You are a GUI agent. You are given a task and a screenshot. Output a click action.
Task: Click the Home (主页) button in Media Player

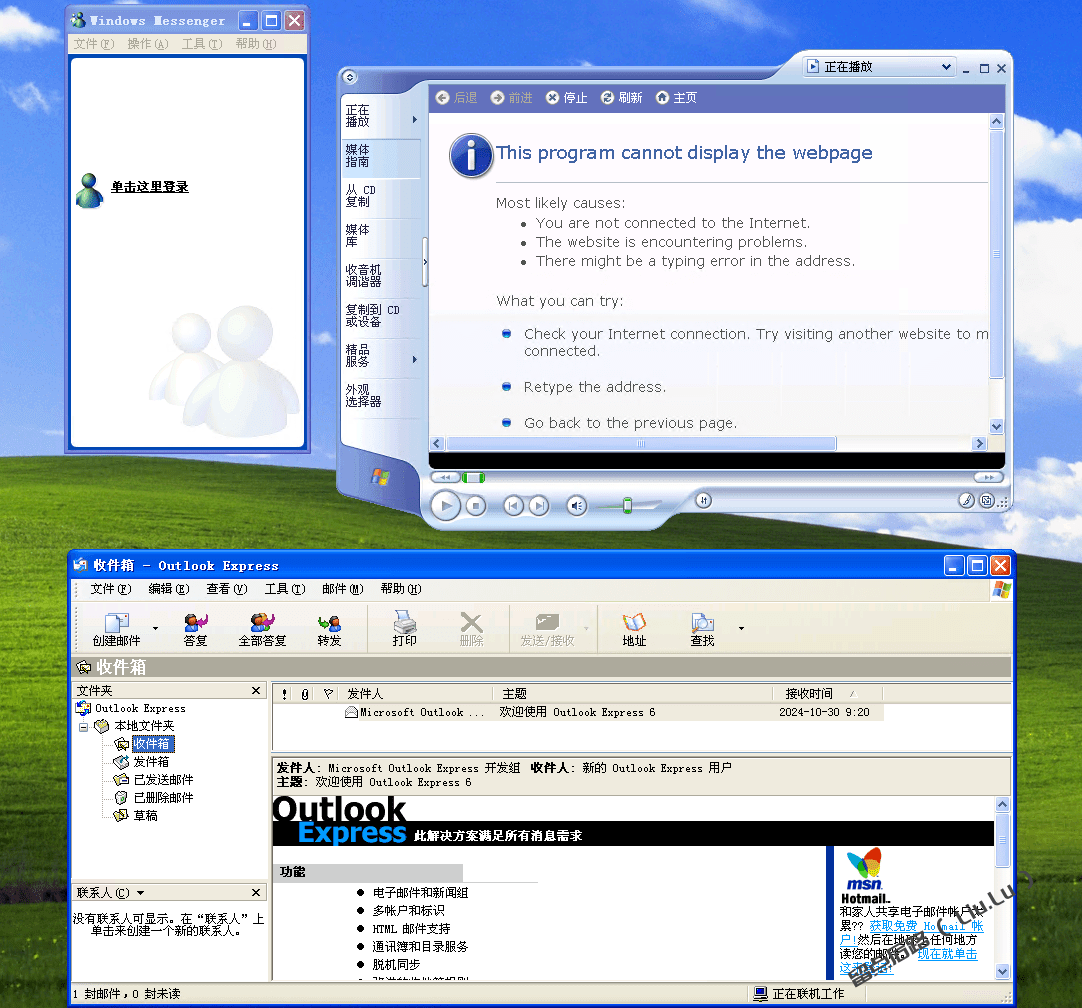click(x=676, y=98)
